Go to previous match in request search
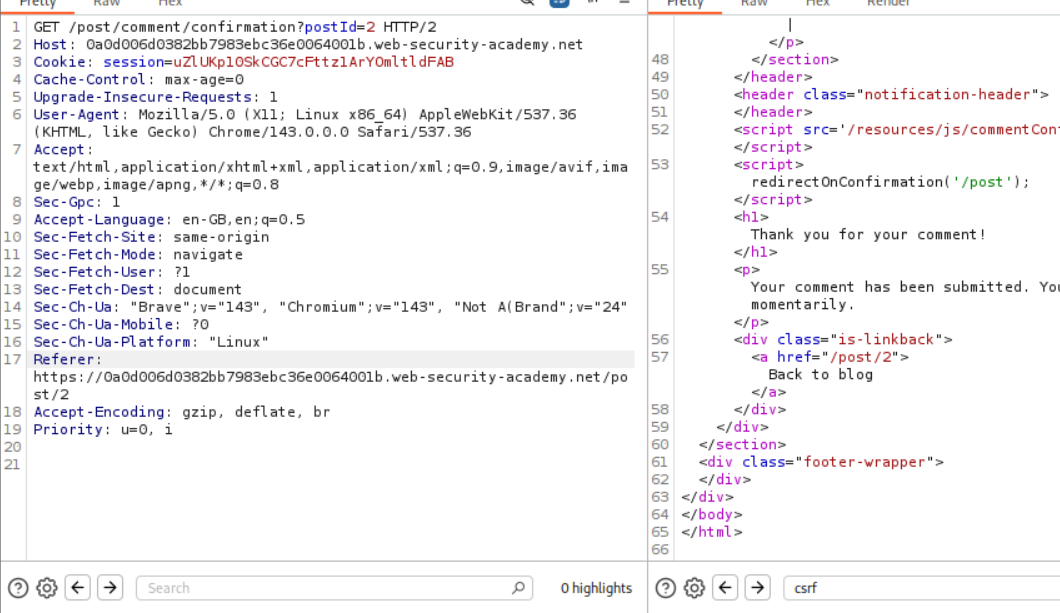This screenshot has height=613, width=1060. coord(78,588)
